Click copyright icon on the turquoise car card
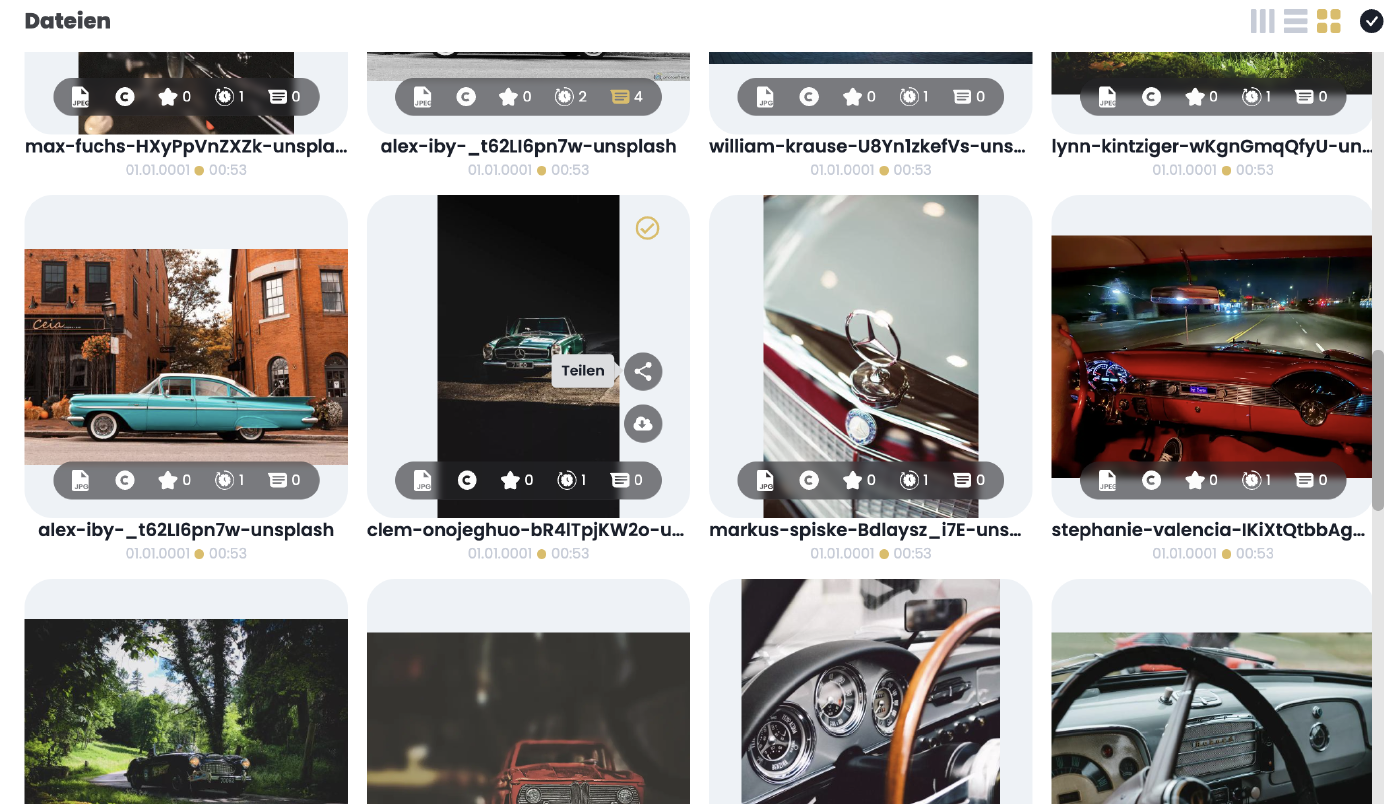The width and height of the screenshot is (1400, 804). [x=125, y=481]
